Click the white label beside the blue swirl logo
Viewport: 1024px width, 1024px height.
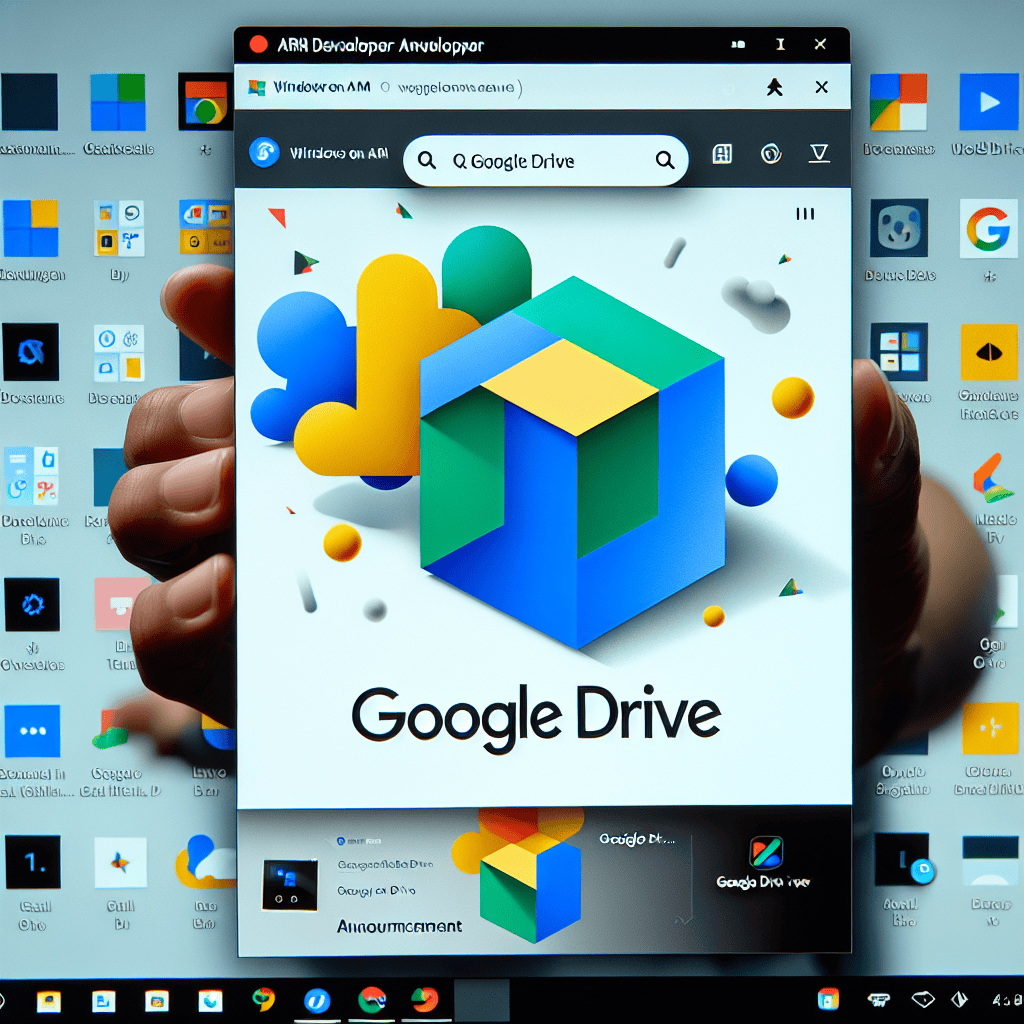click(x=339, y=153)
